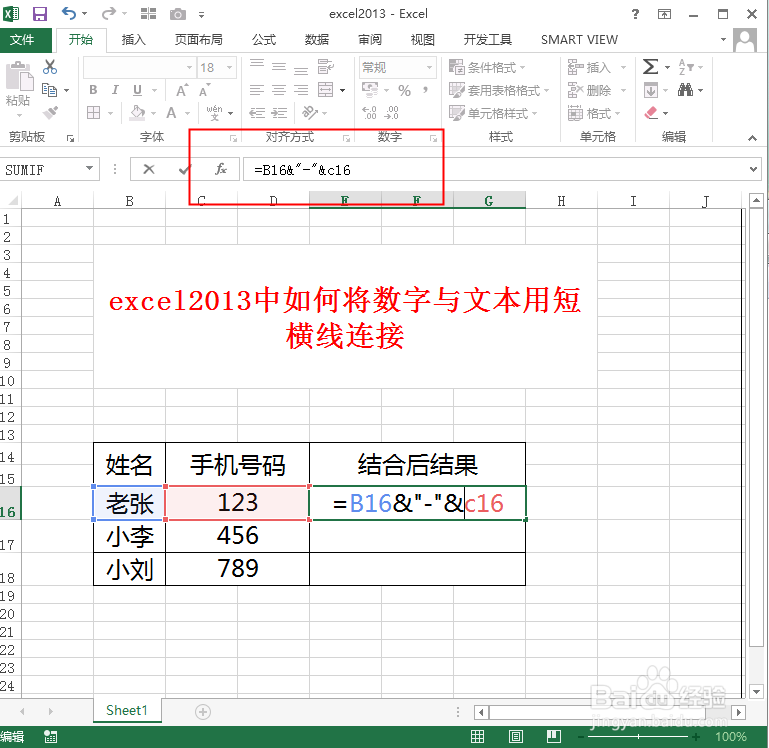This screenshot has height=748, width=769.
Task: Toggle the macro recording icon in status bar
Action: tap(51, 736)
